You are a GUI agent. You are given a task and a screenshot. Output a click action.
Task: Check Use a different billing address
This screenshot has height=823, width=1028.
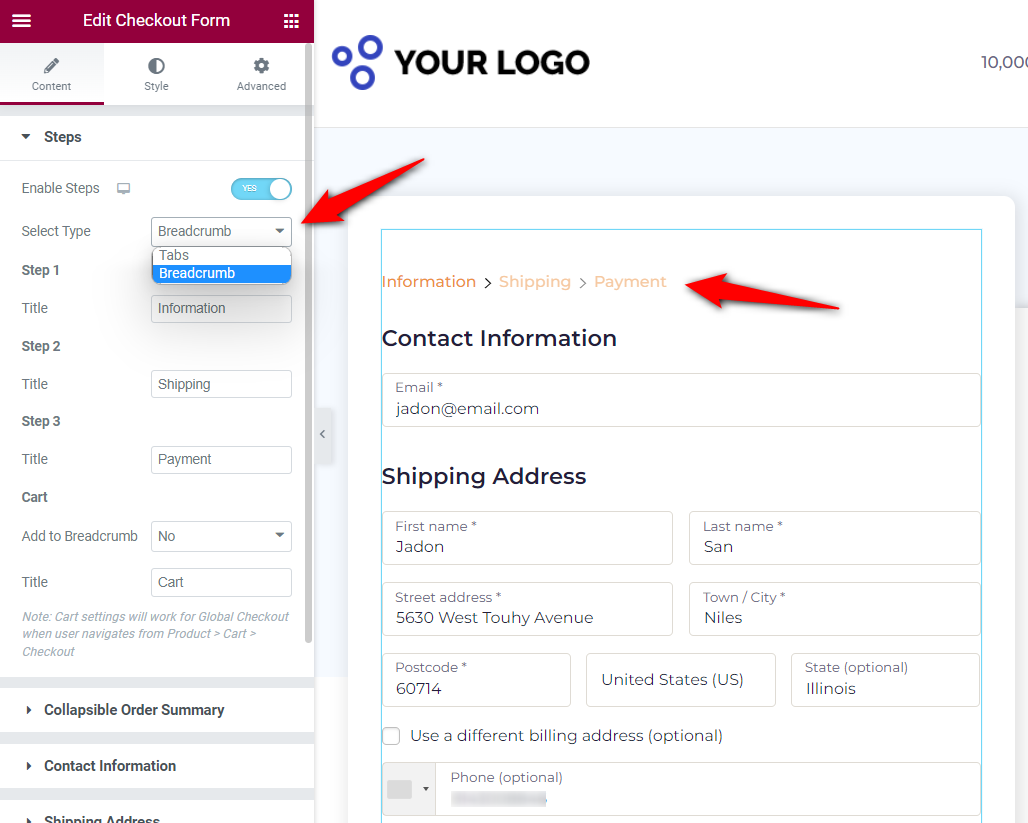pos(391,736)
